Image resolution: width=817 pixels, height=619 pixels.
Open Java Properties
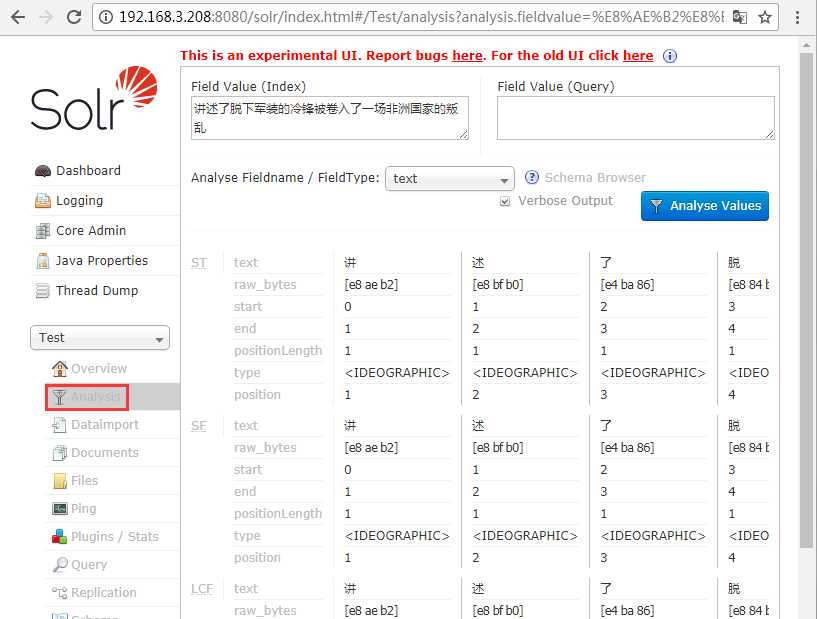(x=102, y=261)
